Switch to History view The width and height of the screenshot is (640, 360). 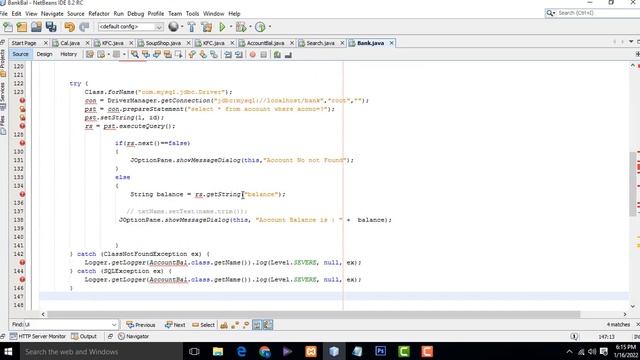click(69, 54)
